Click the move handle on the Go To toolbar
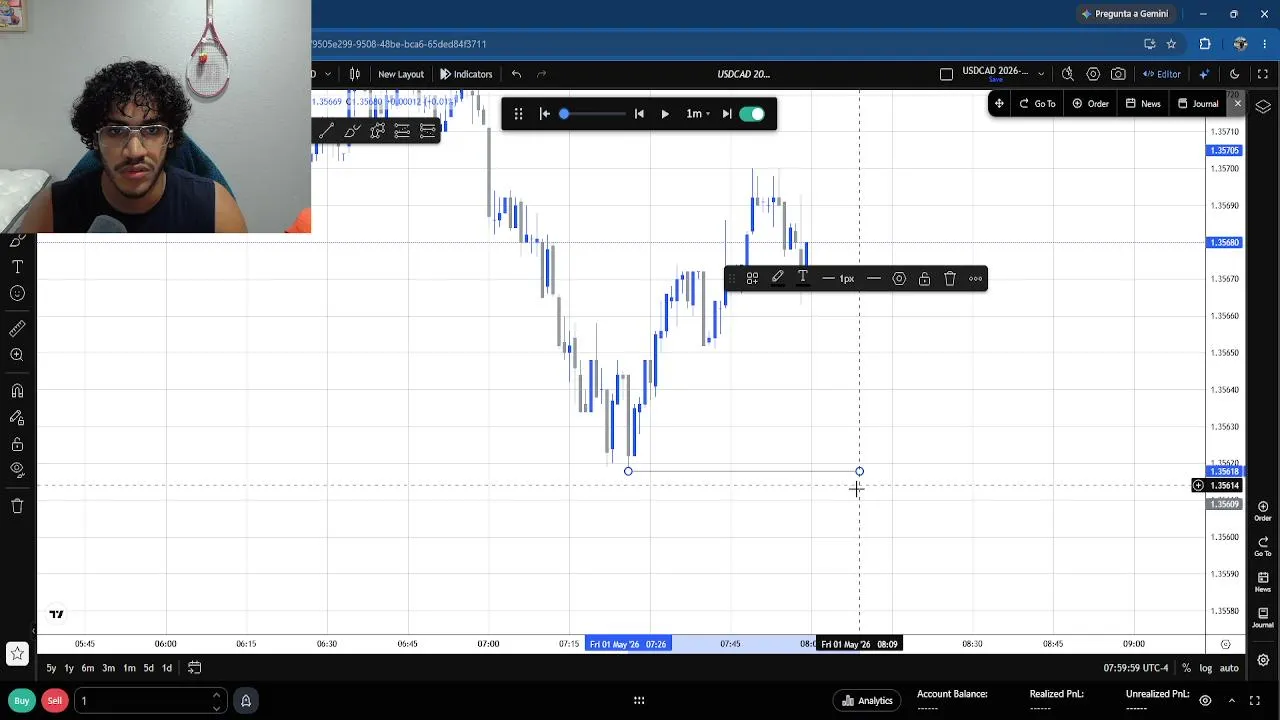 pyautogui.click(x=999, y=104)
